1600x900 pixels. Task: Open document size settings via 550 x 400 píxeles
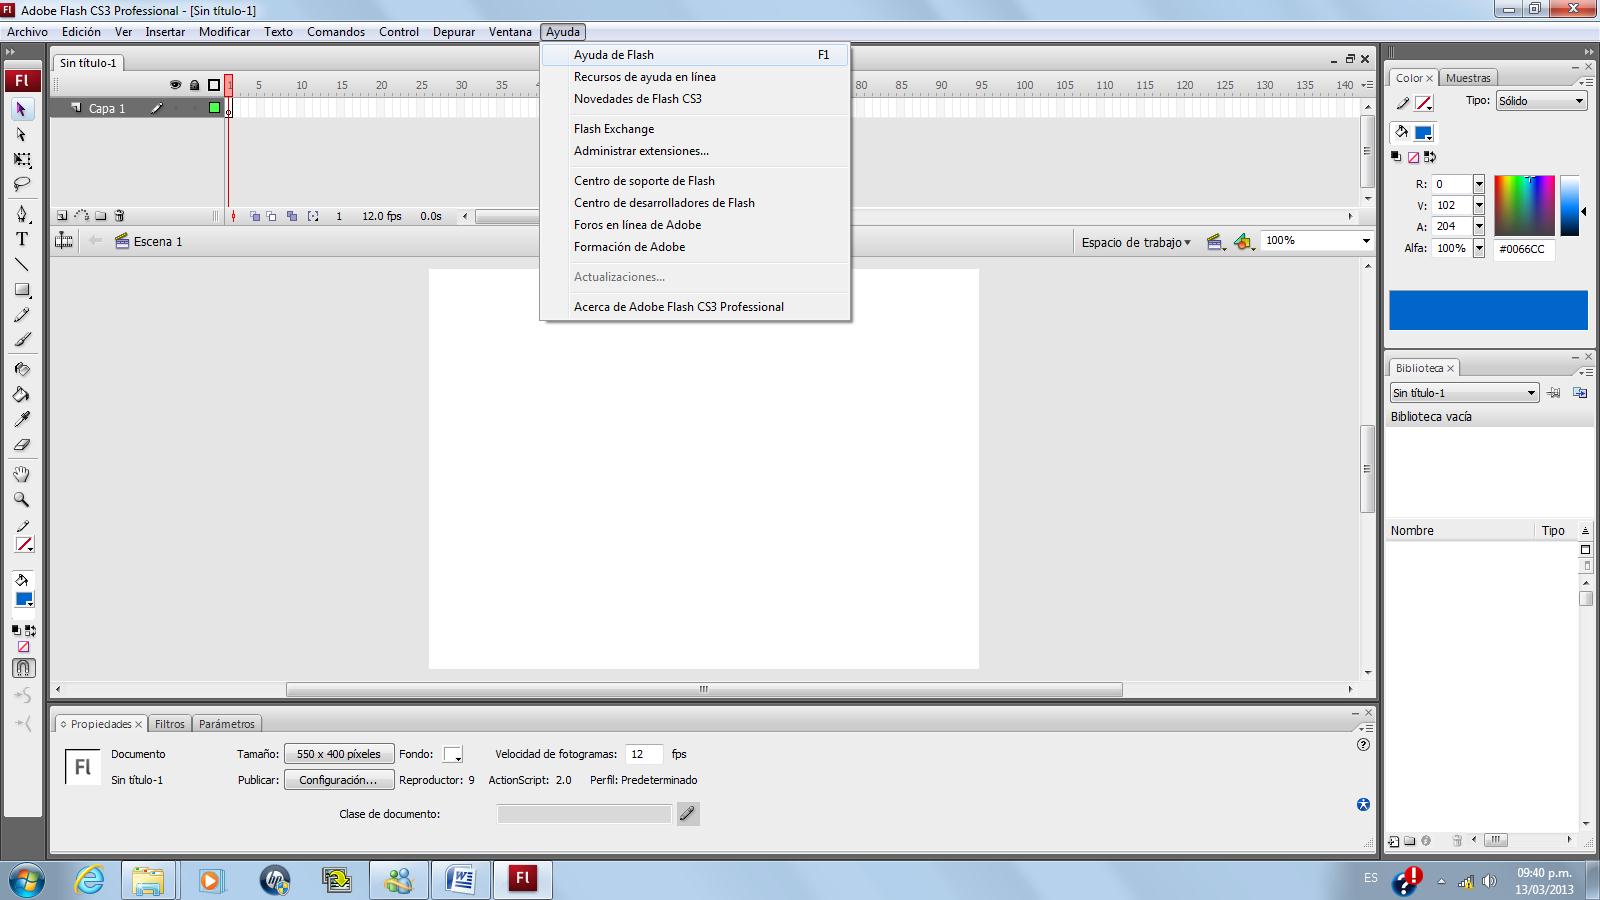(339, 754)
